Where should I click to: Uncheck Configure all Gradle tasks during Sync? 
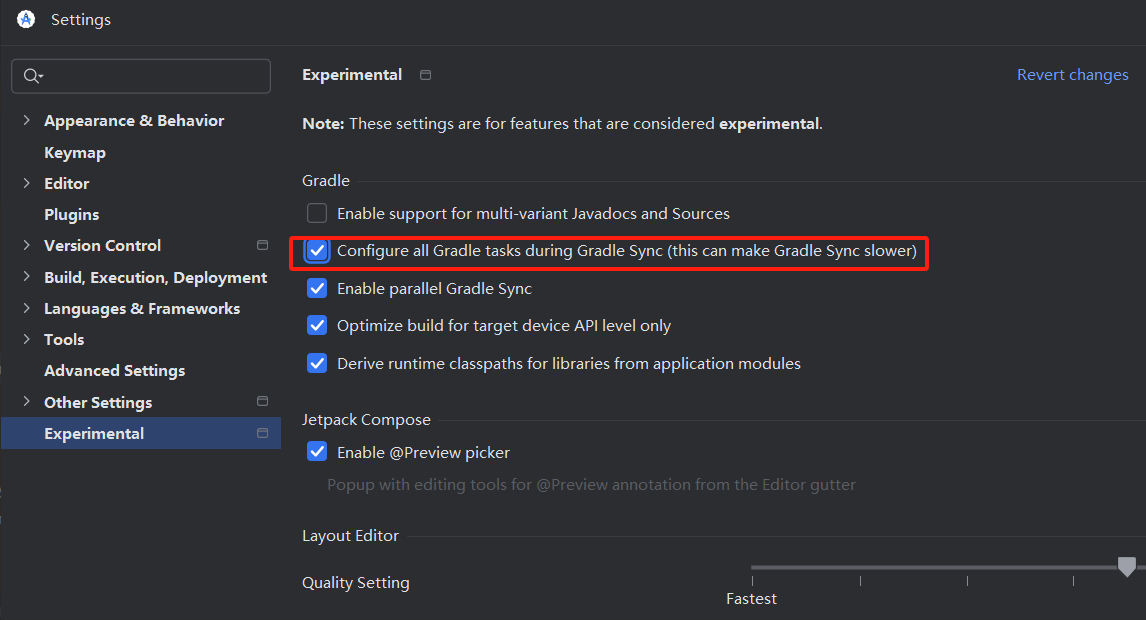coord(317,251)
